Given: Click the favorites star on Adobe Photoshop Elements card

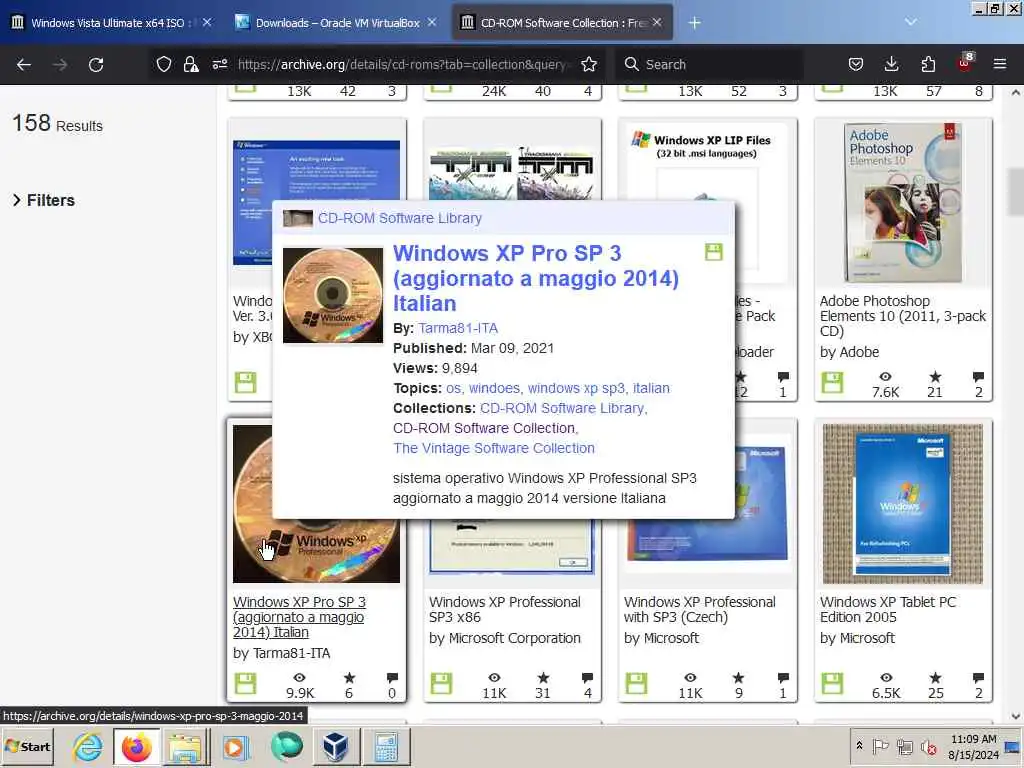Looking at the screenshot, I should (x=935, y=376).
